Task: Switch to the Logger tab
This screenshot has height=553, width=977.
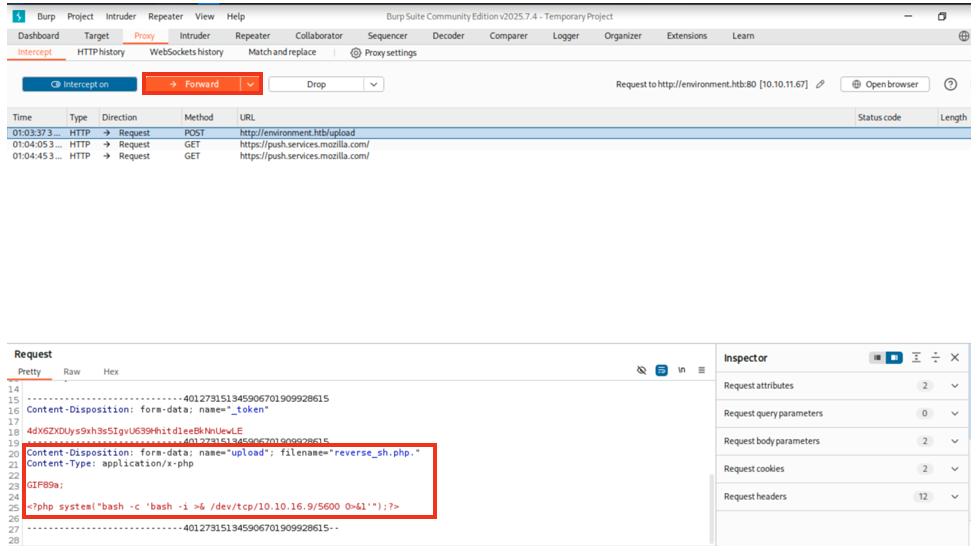Action: coord(566,36)
